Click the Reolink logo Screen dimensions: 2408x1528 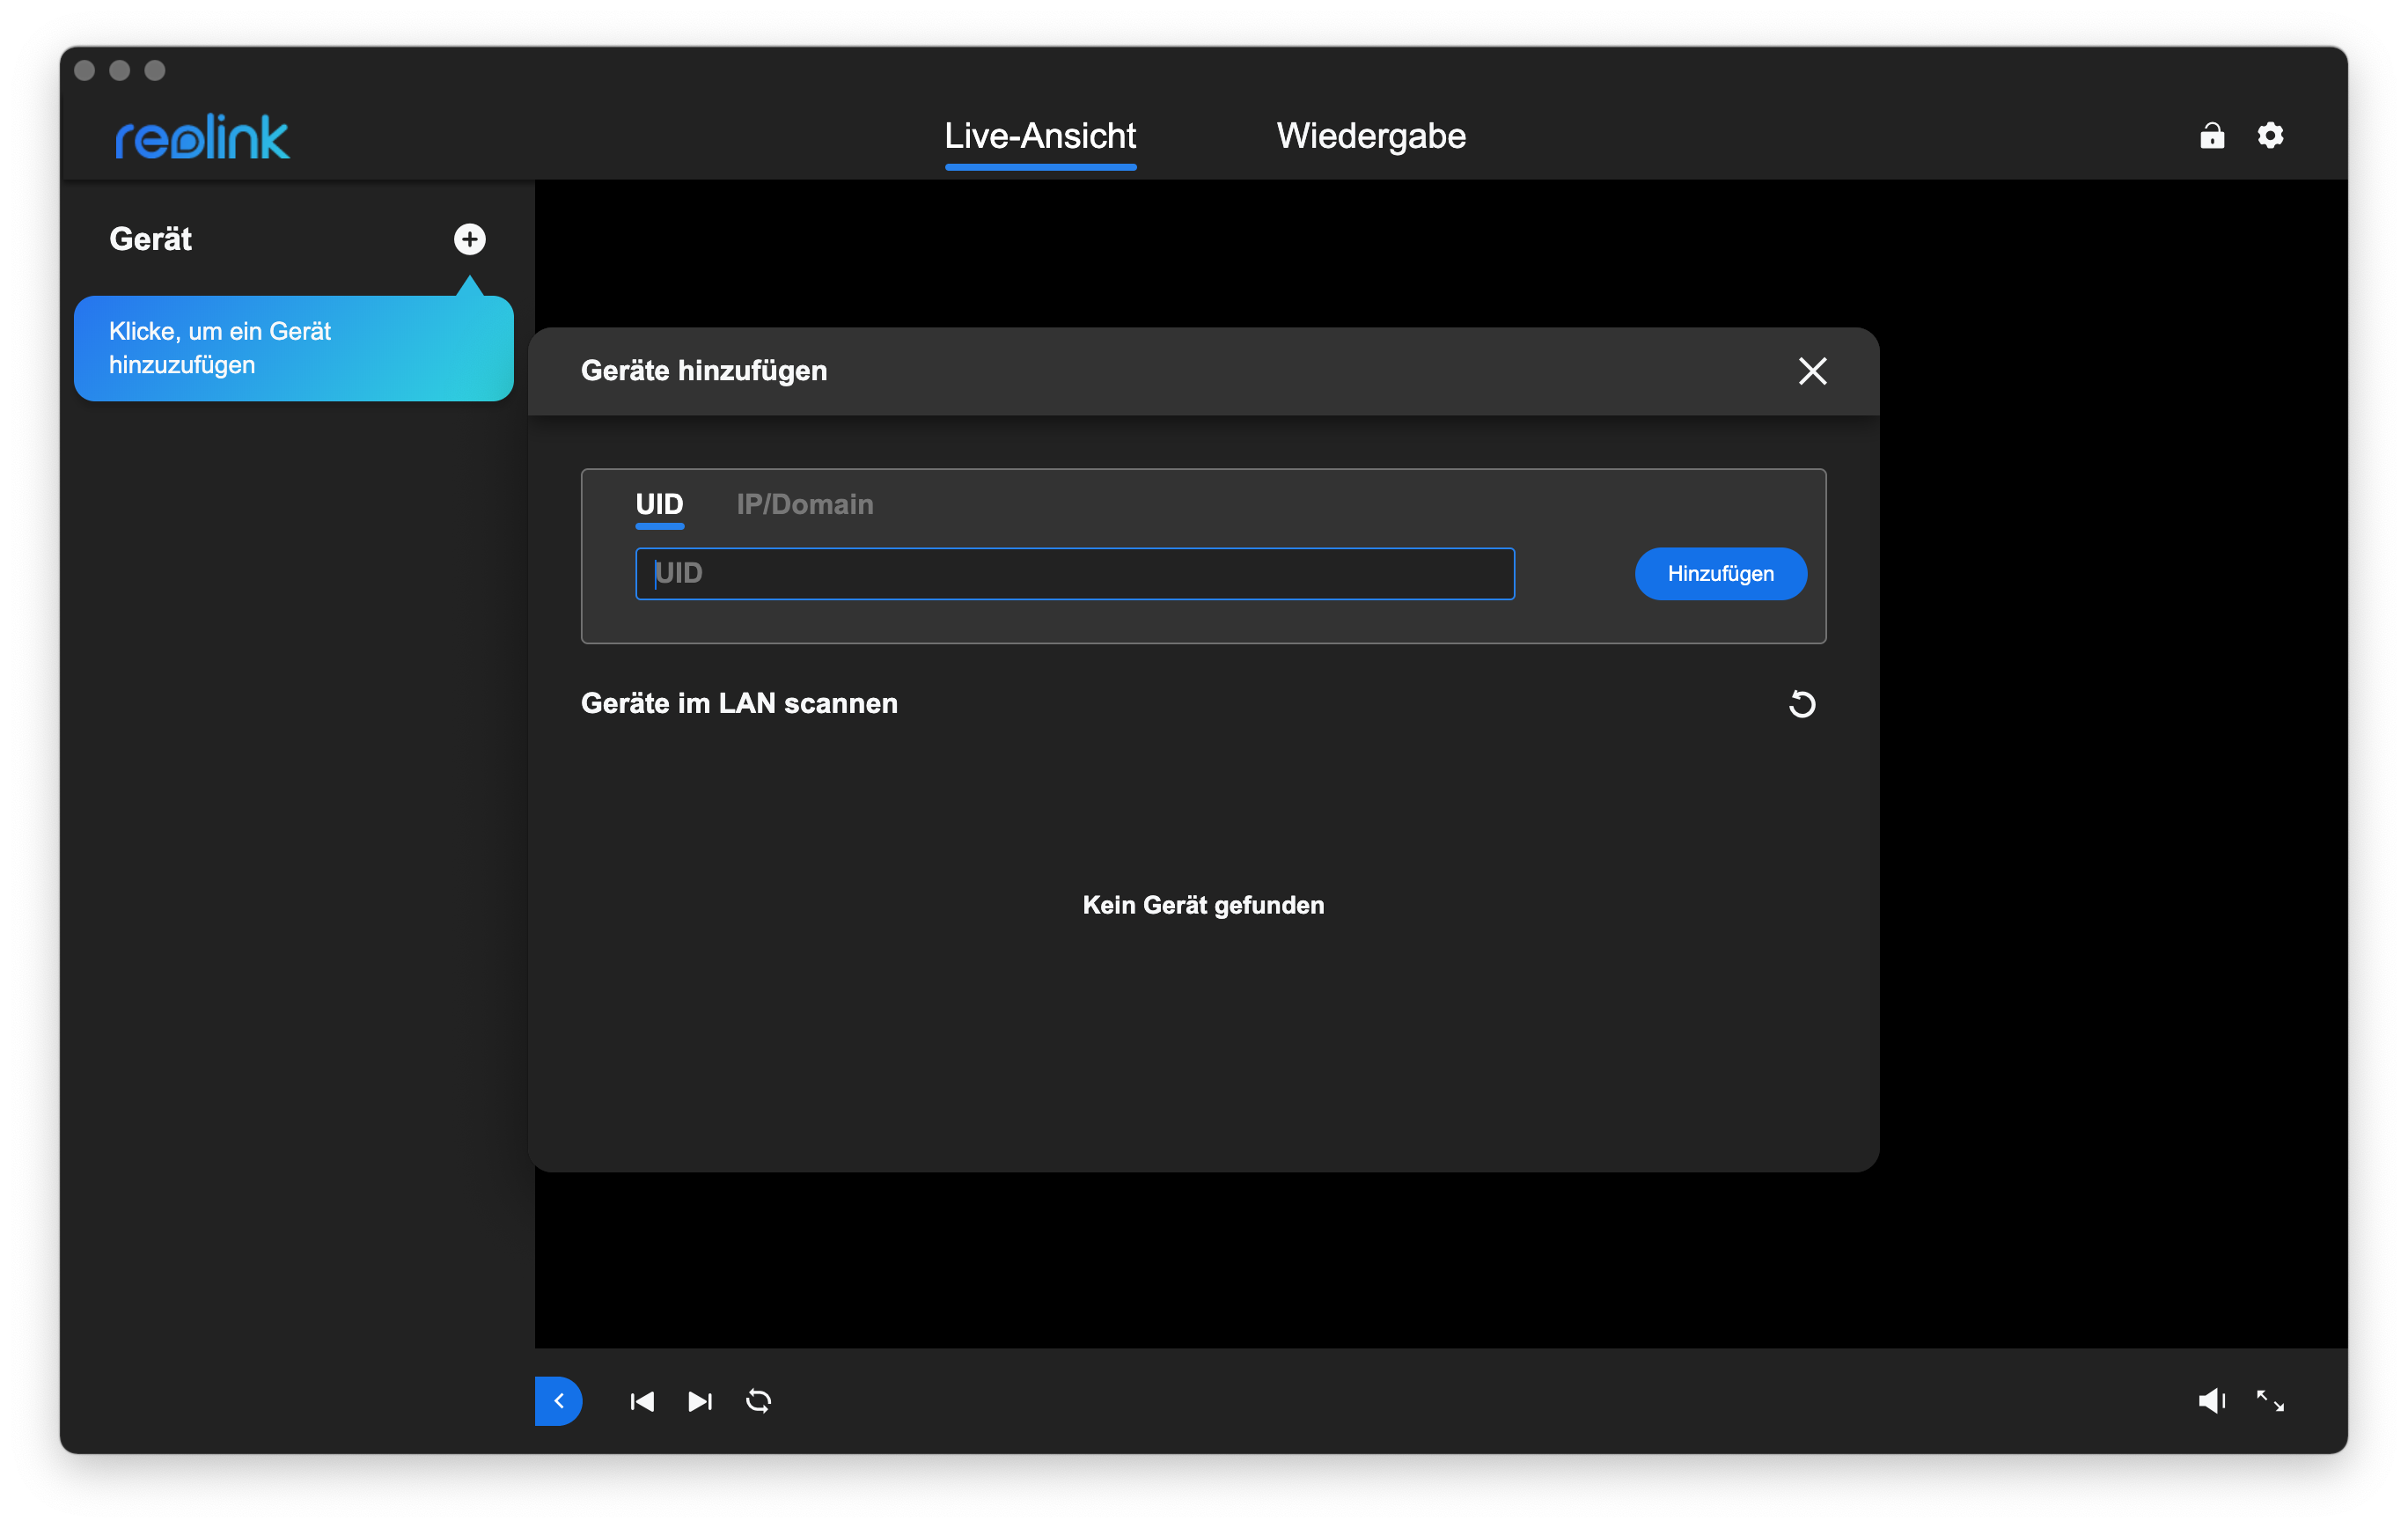[203, 137]
